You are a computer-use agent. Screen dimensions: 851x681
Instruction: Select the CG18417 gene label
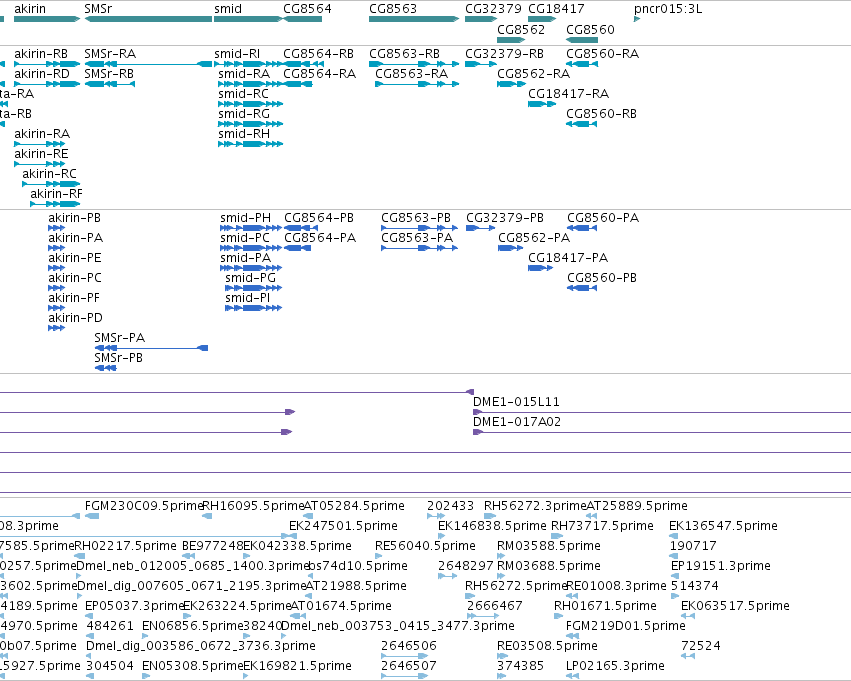pyautogui.click(x=556, y=9)
